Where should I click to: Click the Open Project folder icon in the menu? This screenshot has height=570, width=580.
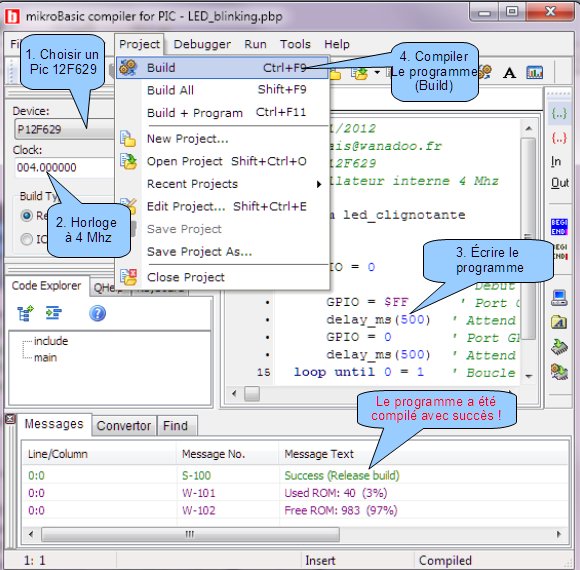tap(128, 161)
